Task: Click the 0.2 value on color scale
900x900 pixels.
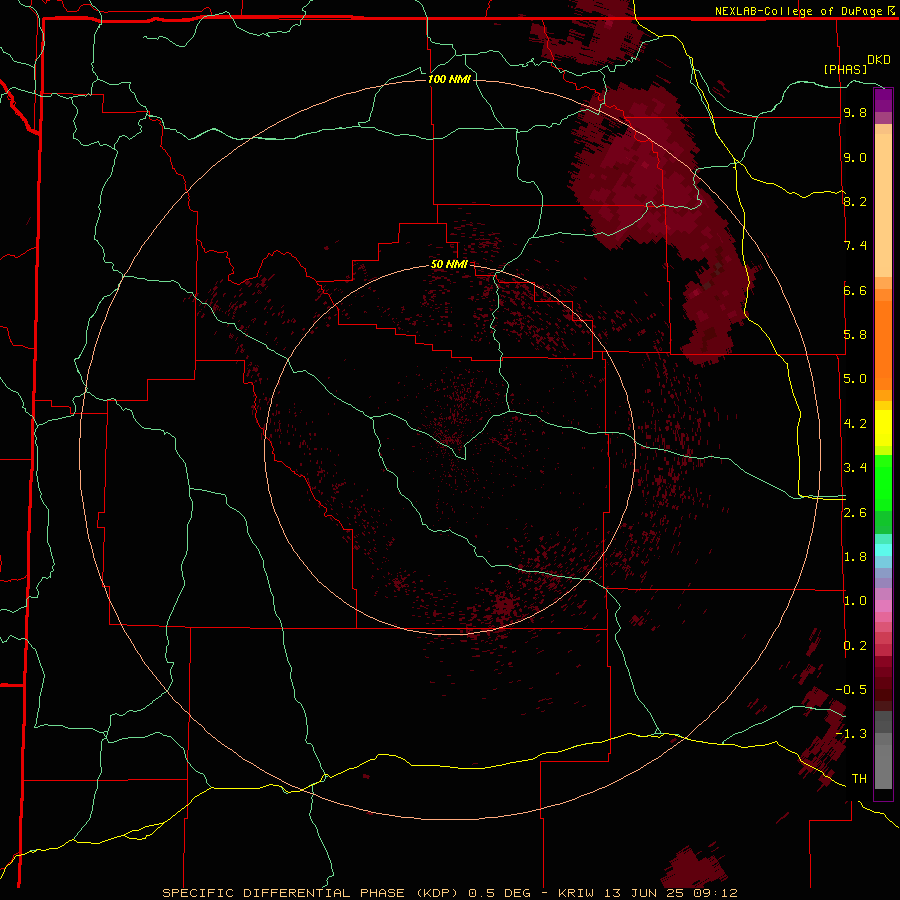Action: point(855,646)
